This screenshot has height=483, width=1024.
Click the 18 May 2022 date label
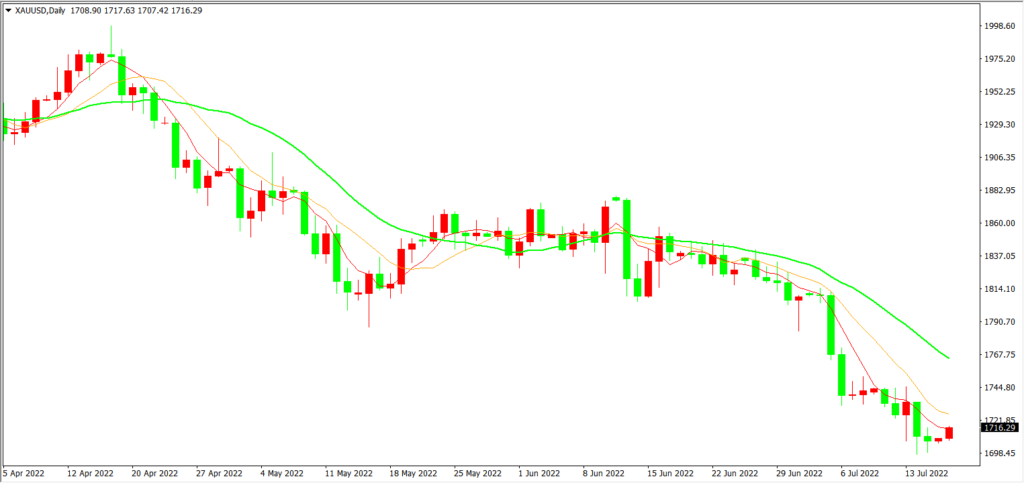(413, 471)
